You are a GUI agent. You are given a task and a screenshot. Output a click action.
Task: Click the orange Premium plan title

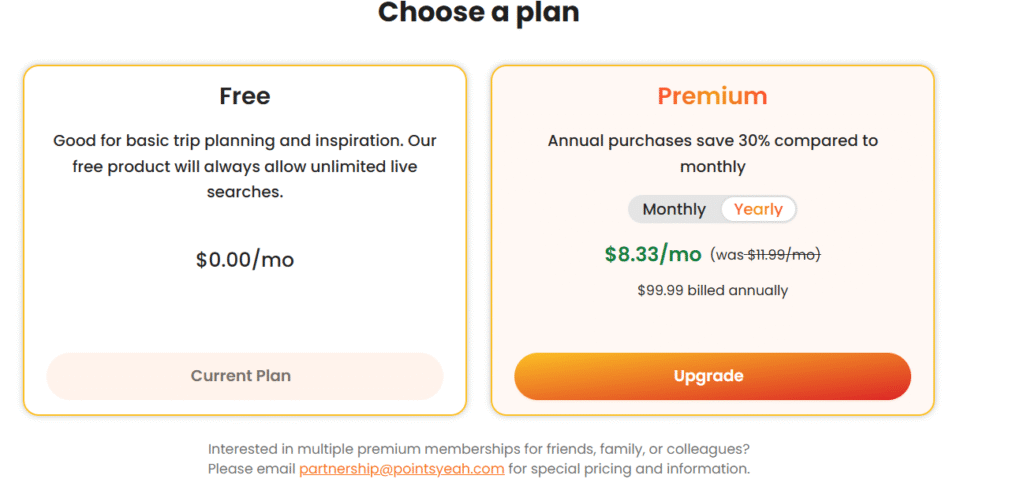pos(712,96)
